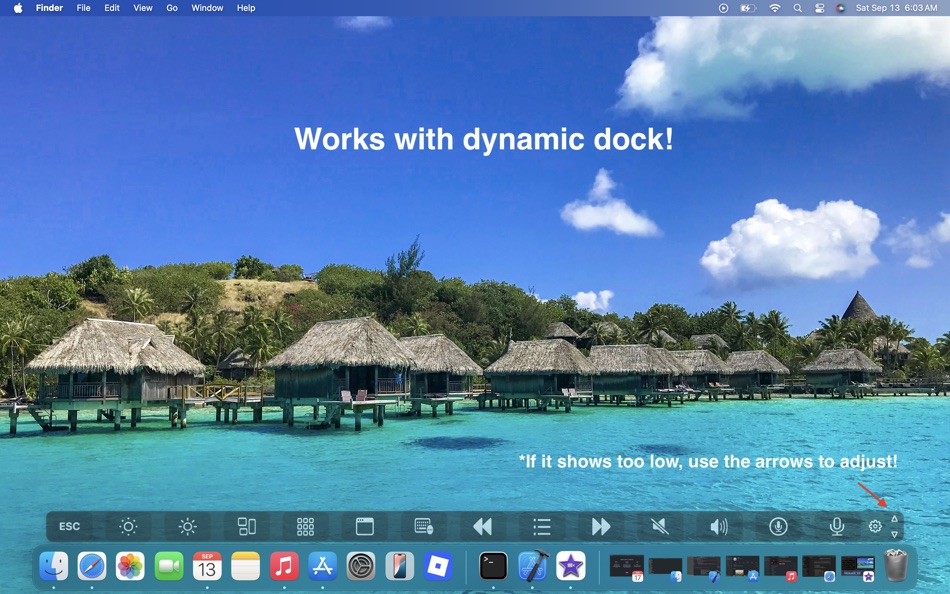950x594 pixels.
Task: Open touch bar settings gear
Action: tap(875, 526)
